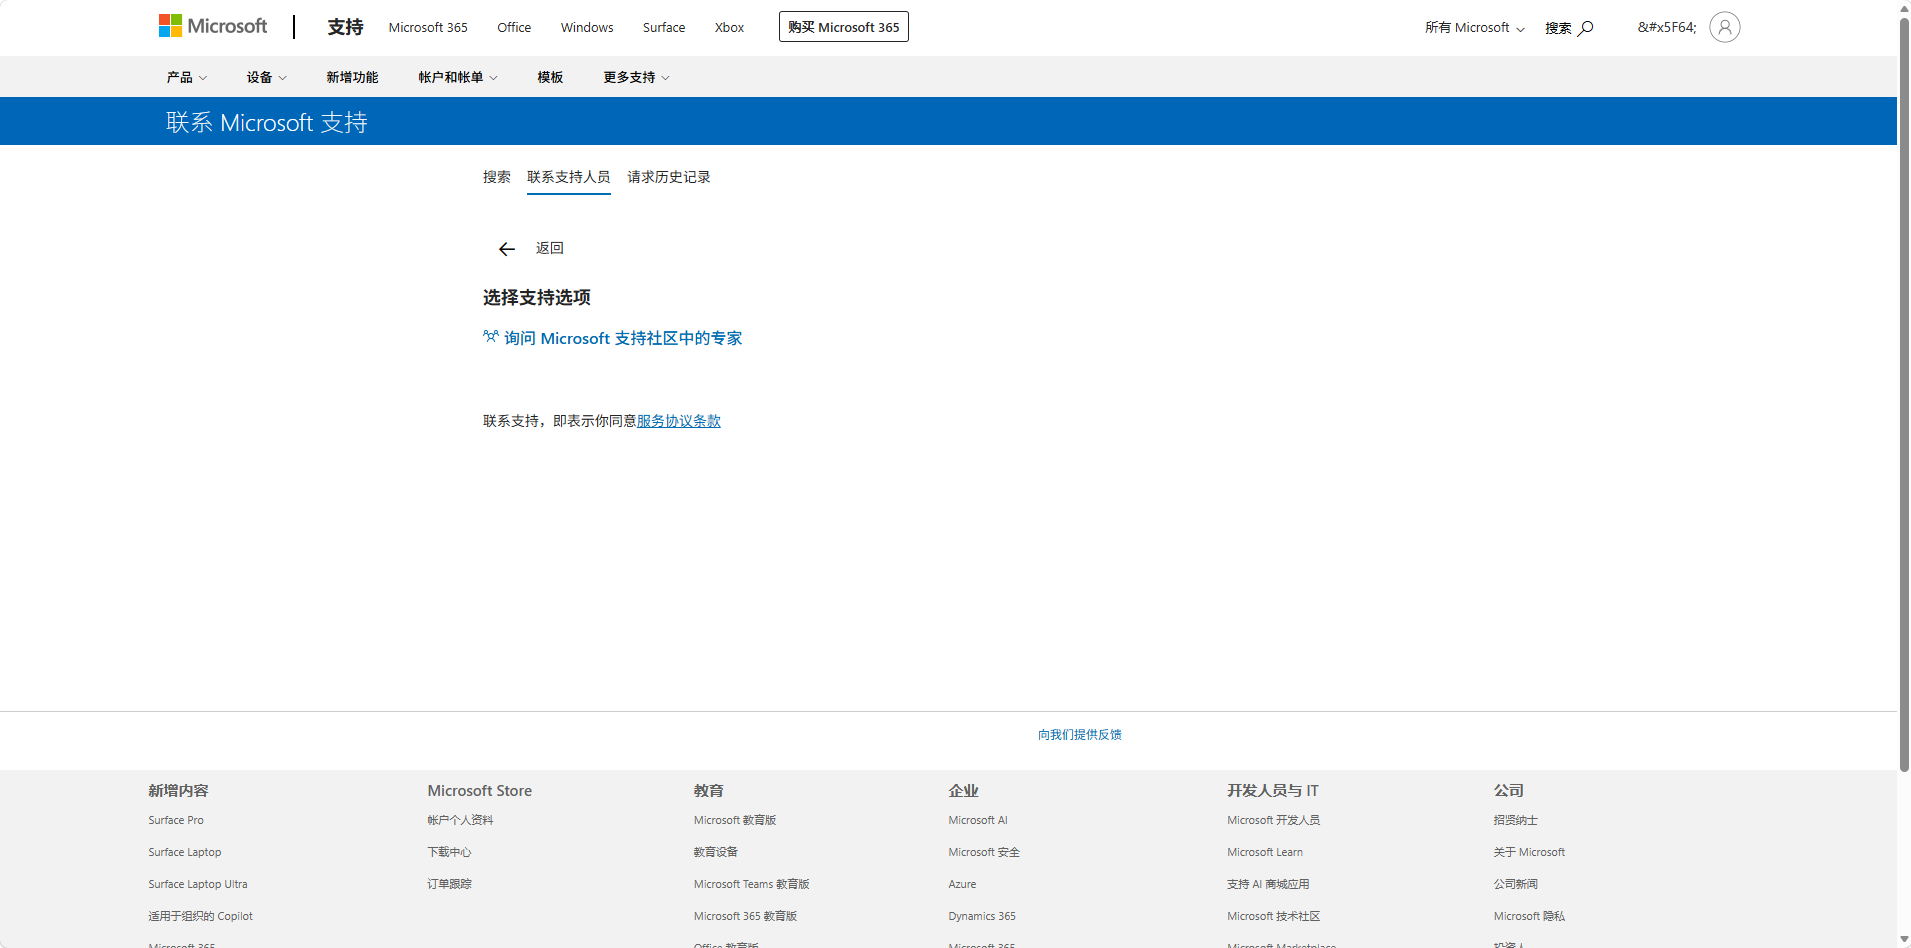Click the back arrow icon
The height and width of the screenshot is (948, 1911).
[x=507, y=249]
